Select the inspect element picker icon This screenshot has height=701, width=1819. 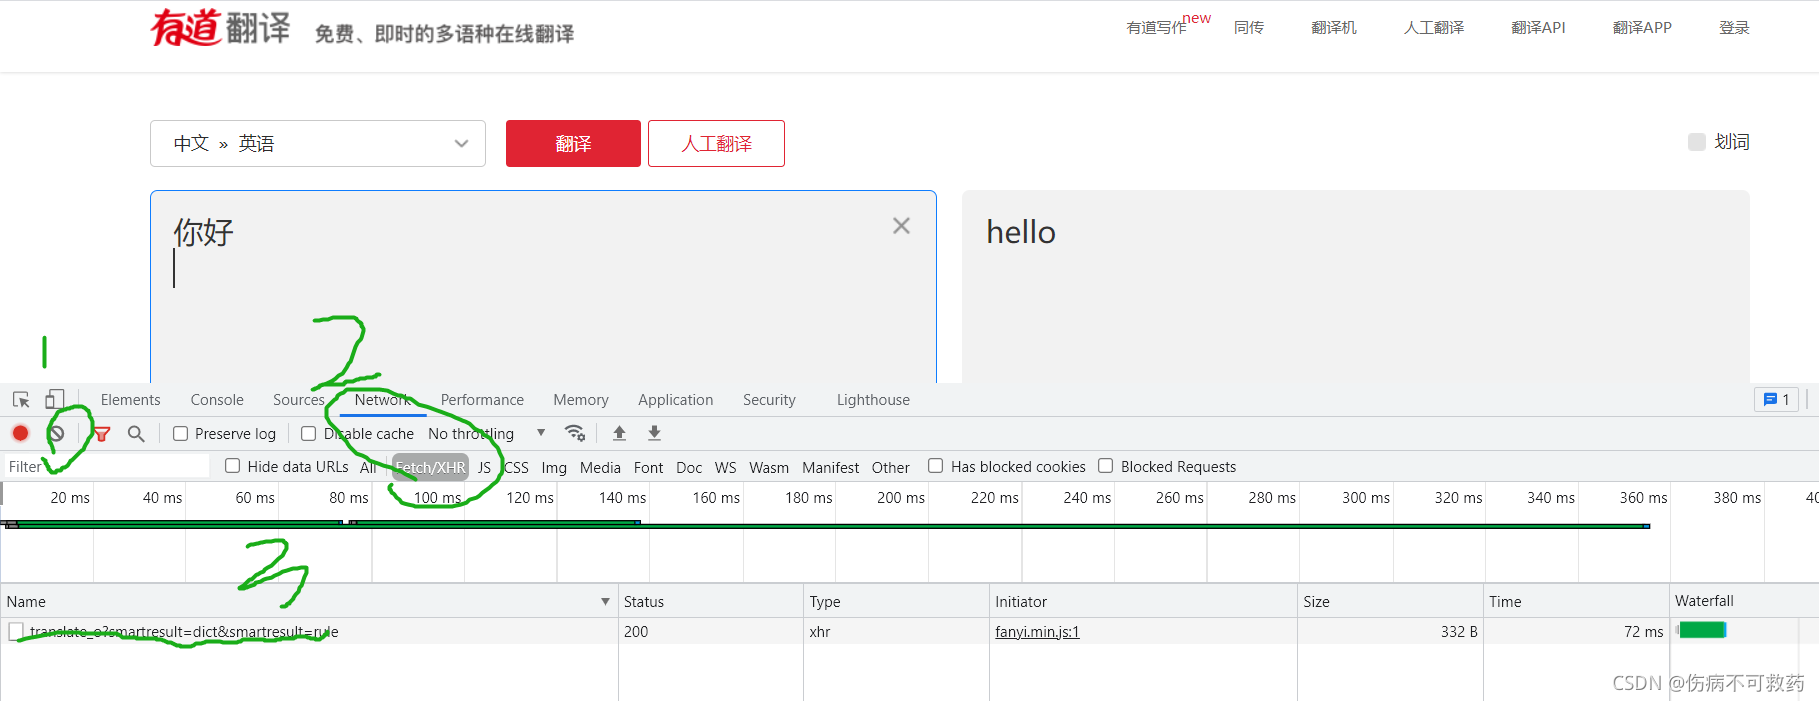(21, 400)
